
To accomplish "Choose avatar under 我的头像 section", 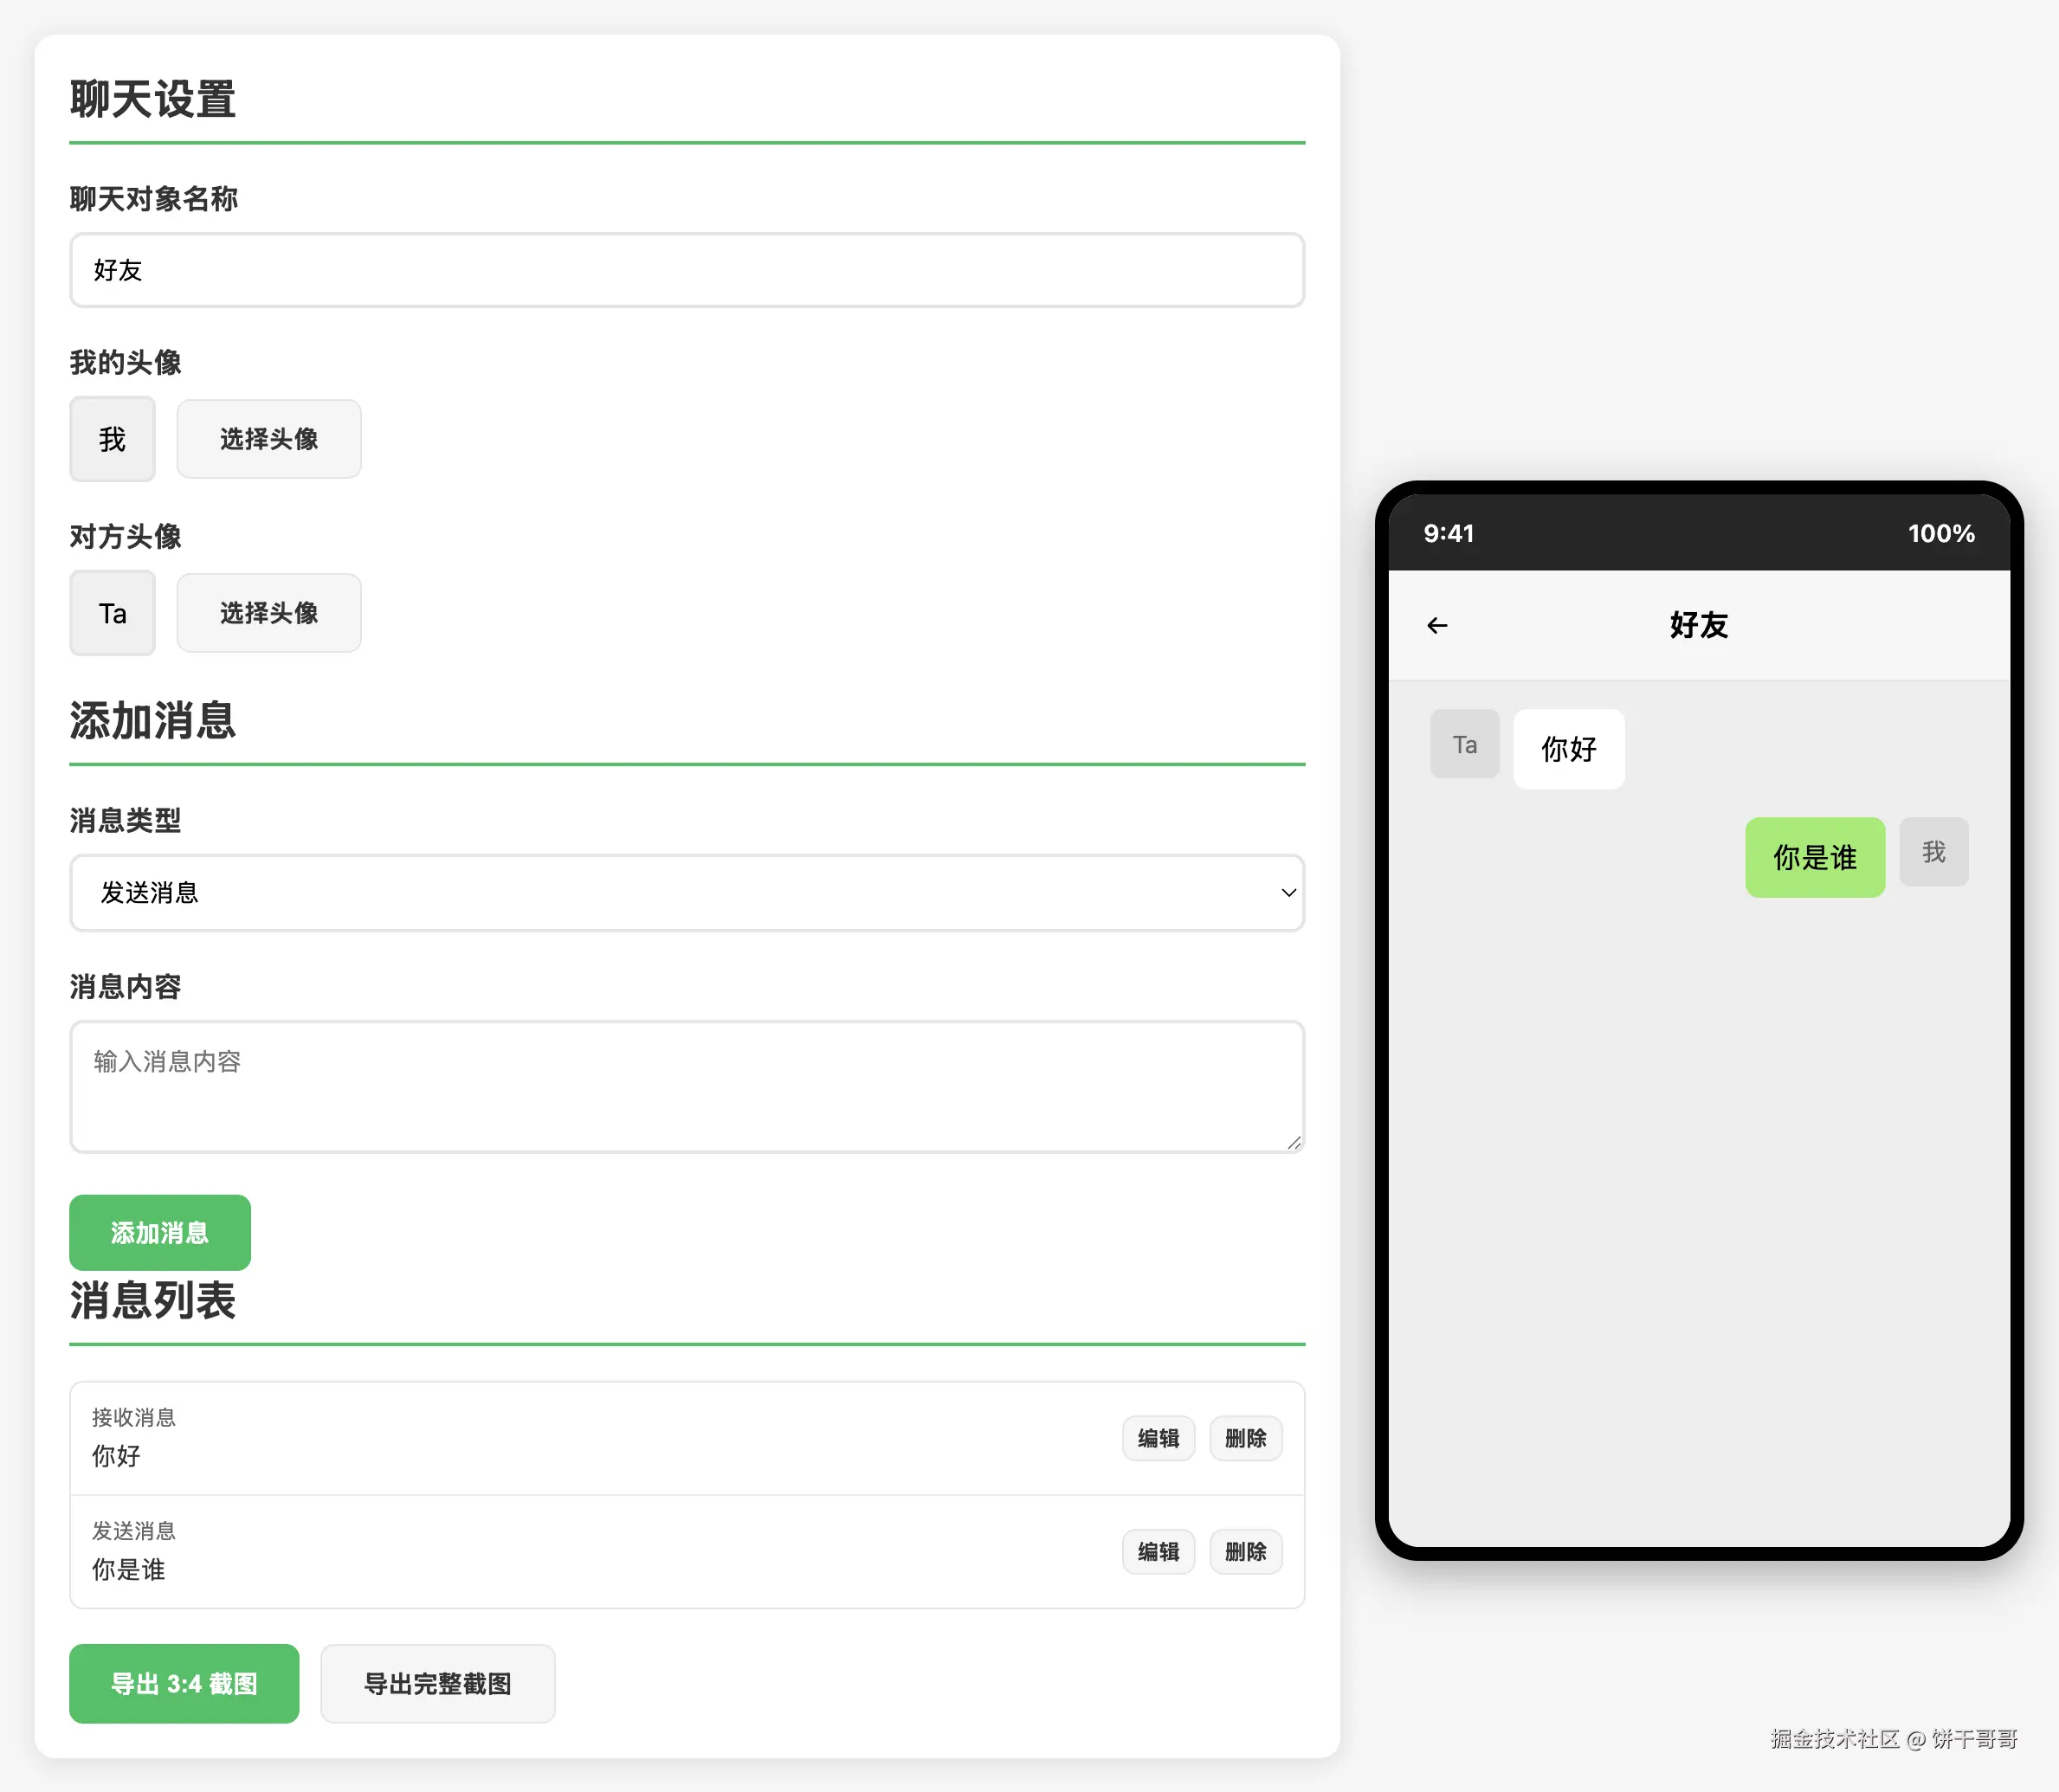I will click(x=268, y=439).
